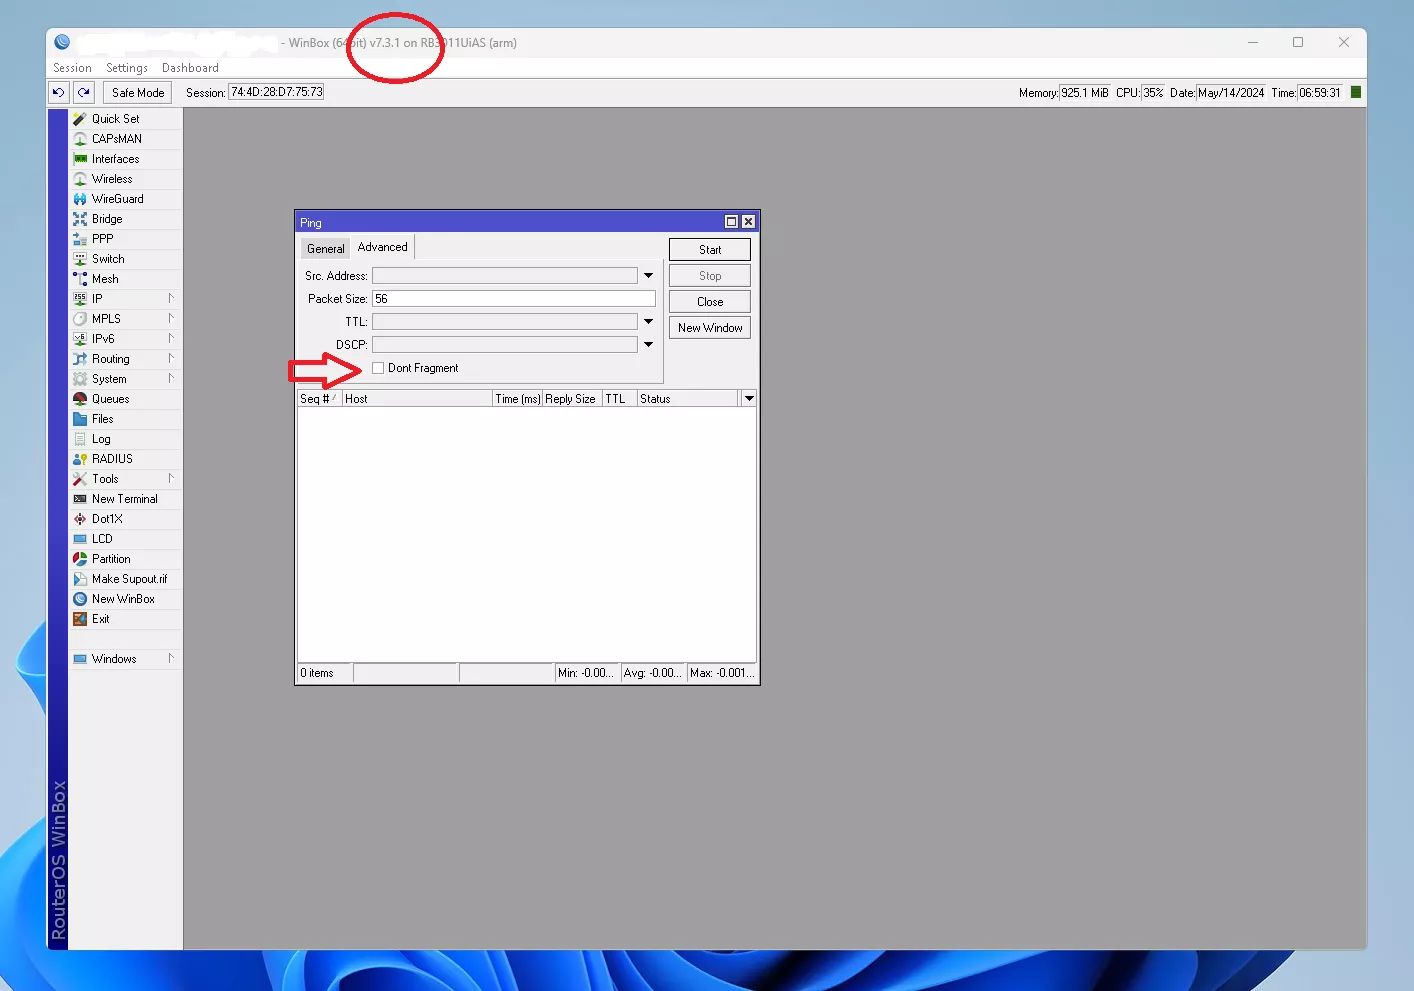
Task: Expand the Tools submenu in sidebar
Action: [x=105, y=479]
